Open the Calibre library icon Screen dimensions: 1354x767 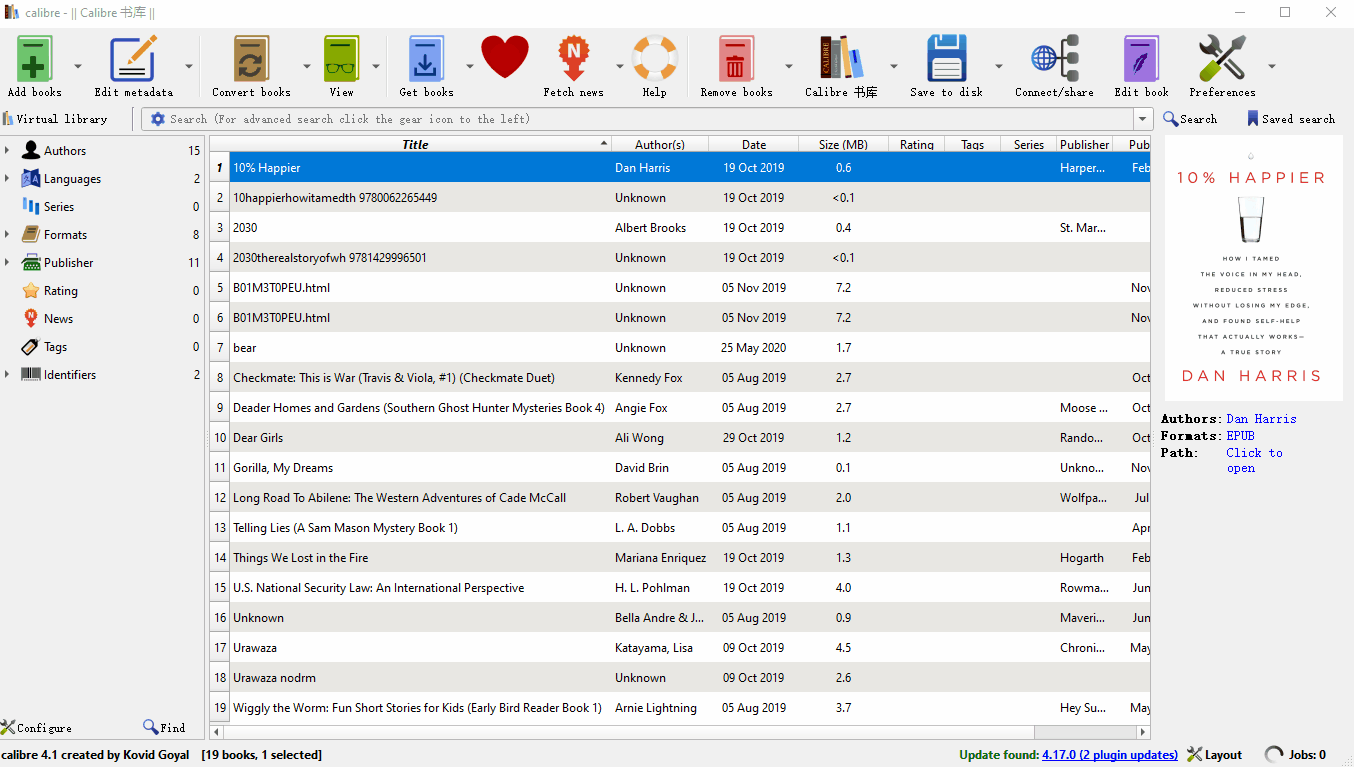[841, 60]
